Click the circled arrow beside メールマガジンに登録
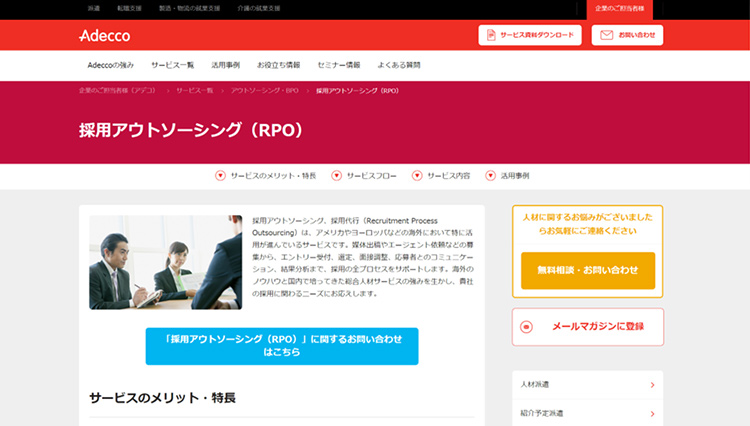This screenshot has width=750, height=426. click(528, 326)
